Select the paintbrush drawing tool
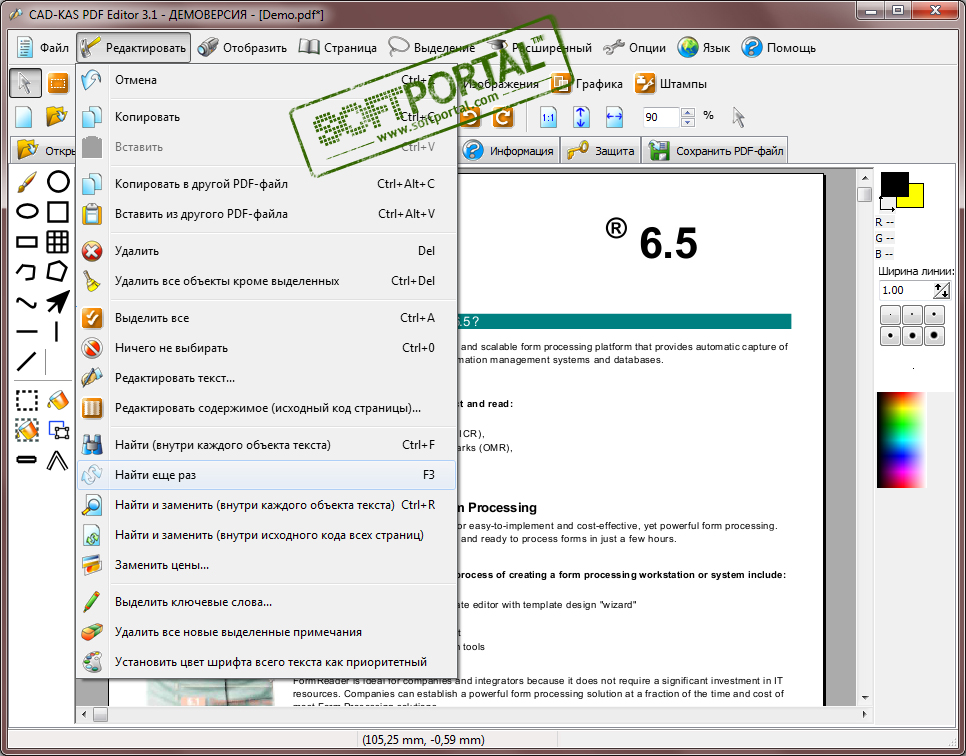Viewport: 966px width, 756px height. (26, 182)
